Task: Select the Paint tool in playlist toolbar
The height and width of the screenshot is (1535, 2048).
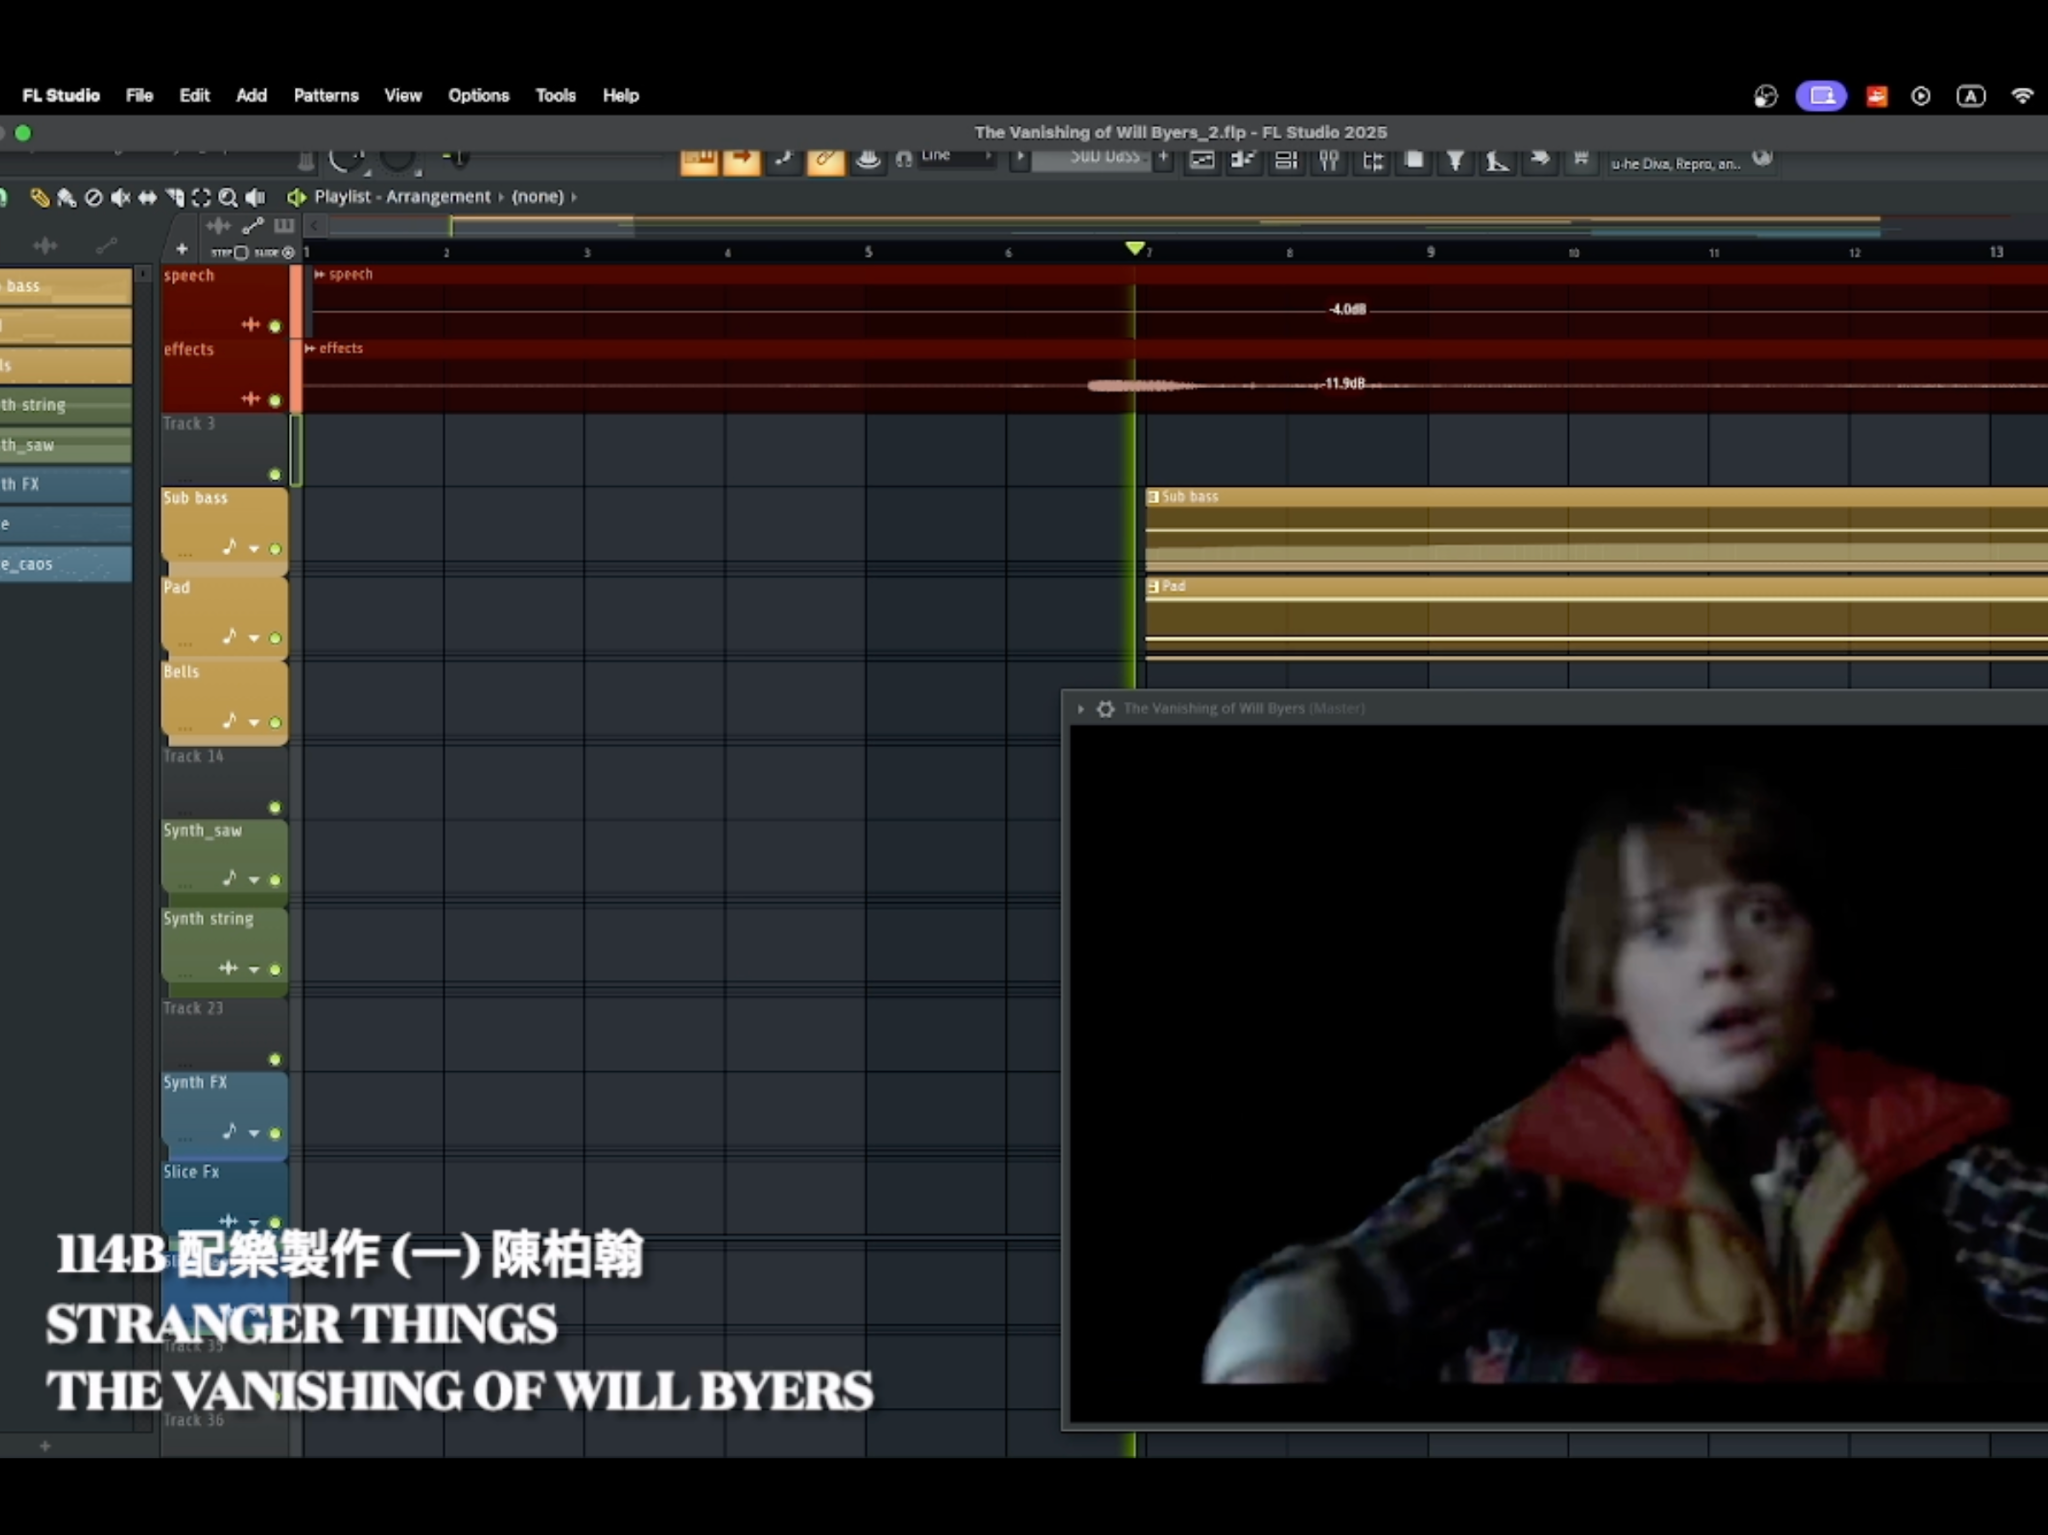Action: [x=66, y=198]
